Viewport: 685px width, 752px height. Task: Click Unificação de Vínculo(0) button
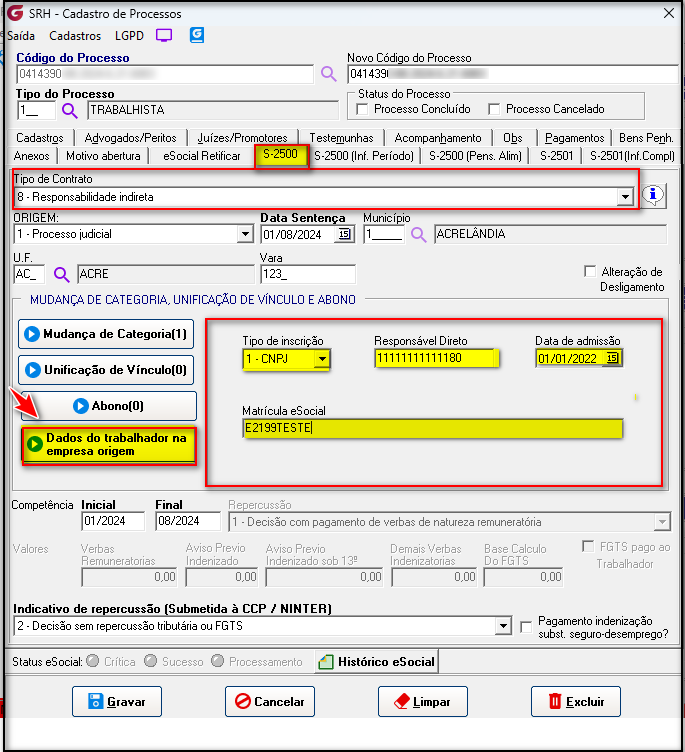[x=106, y=370]
